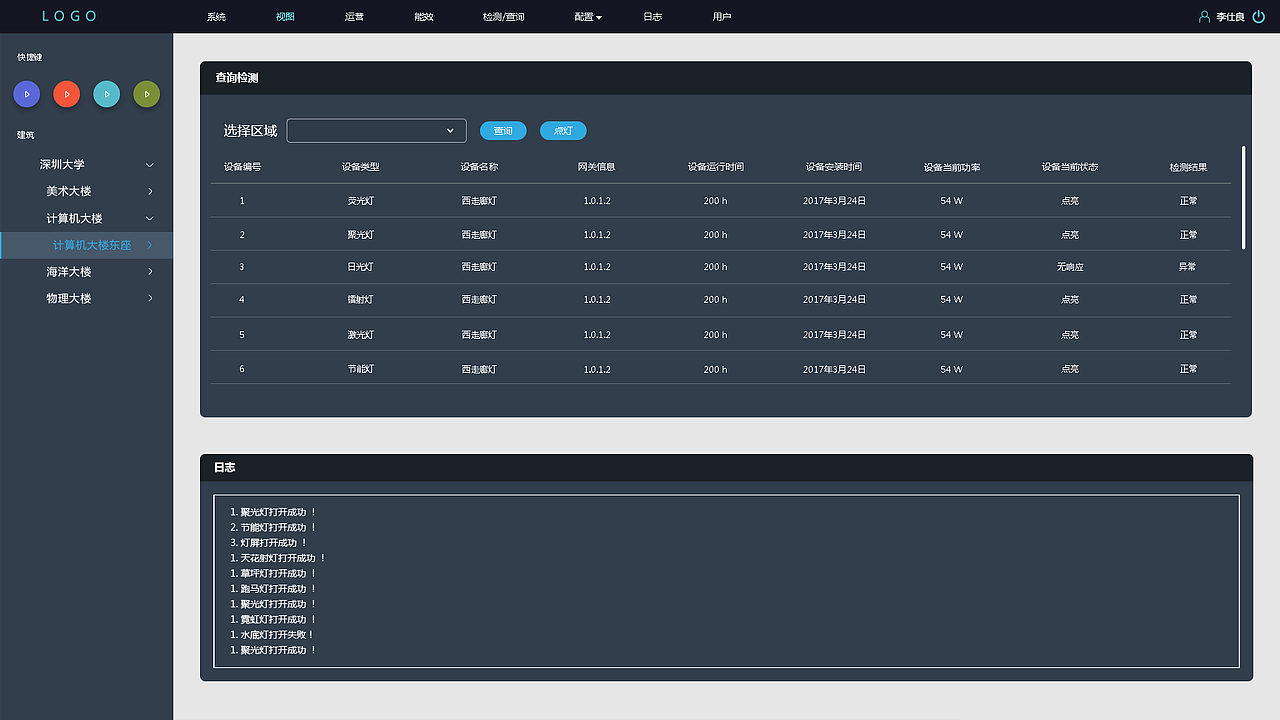Click the olive green quick-access play button
1280x720 pixels.
[x=146, y=94]
